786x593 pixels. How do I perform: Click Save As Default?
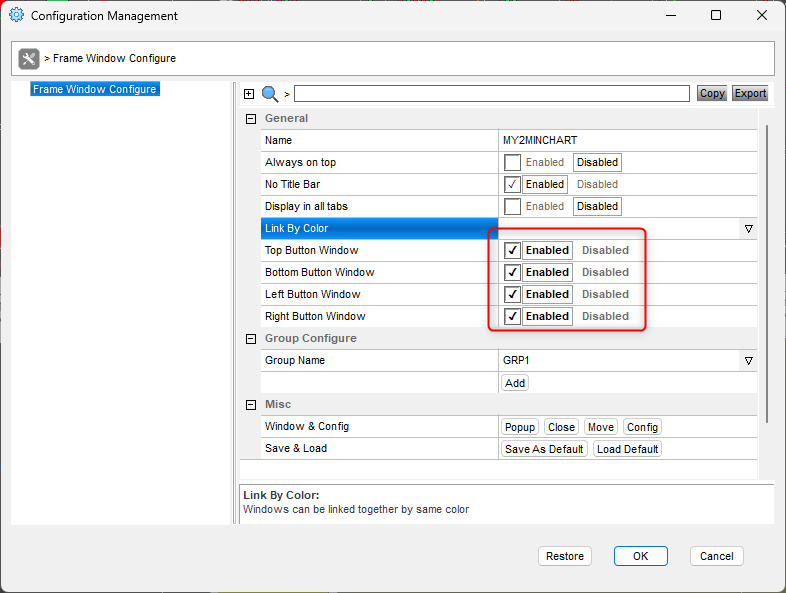[544, 449]
